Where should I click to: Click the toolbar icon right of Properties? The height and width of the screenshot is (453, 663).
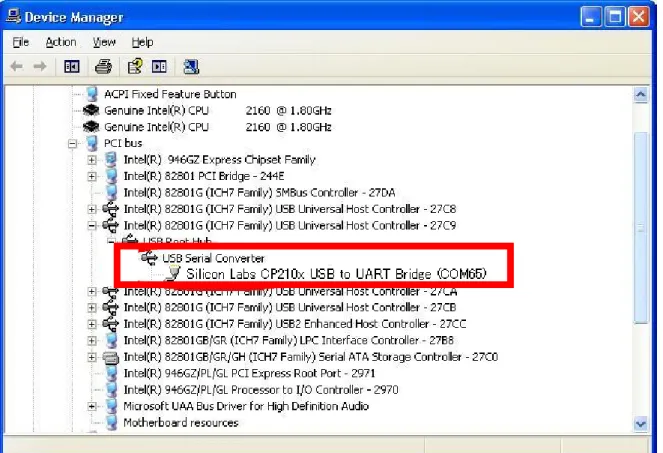(159, 66)
